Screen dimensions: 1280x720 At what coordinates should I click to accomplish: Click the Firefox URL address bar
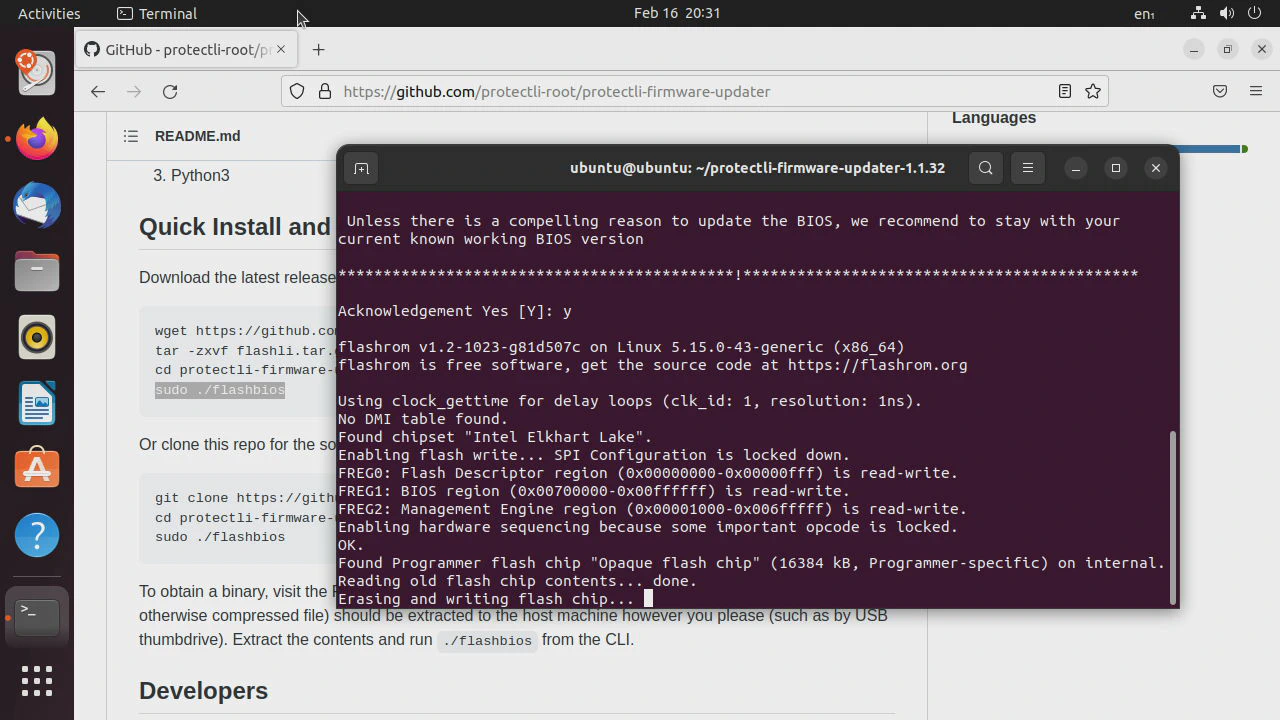click(694, 91)
